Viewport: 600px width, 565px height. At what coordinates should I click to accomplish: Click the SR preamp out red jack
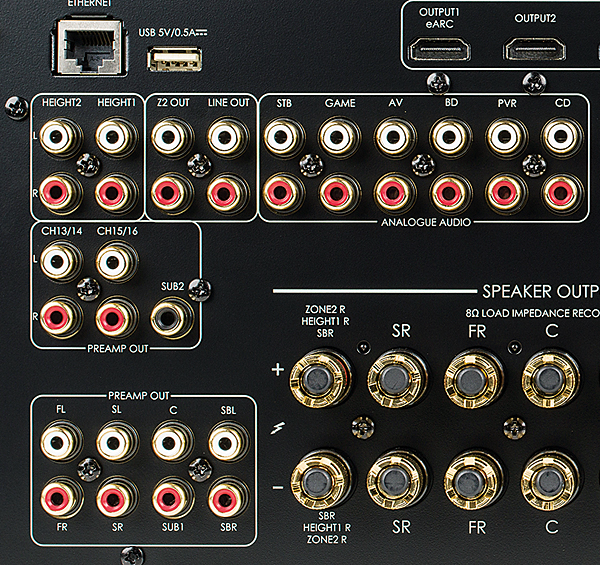tap(116, 498)
